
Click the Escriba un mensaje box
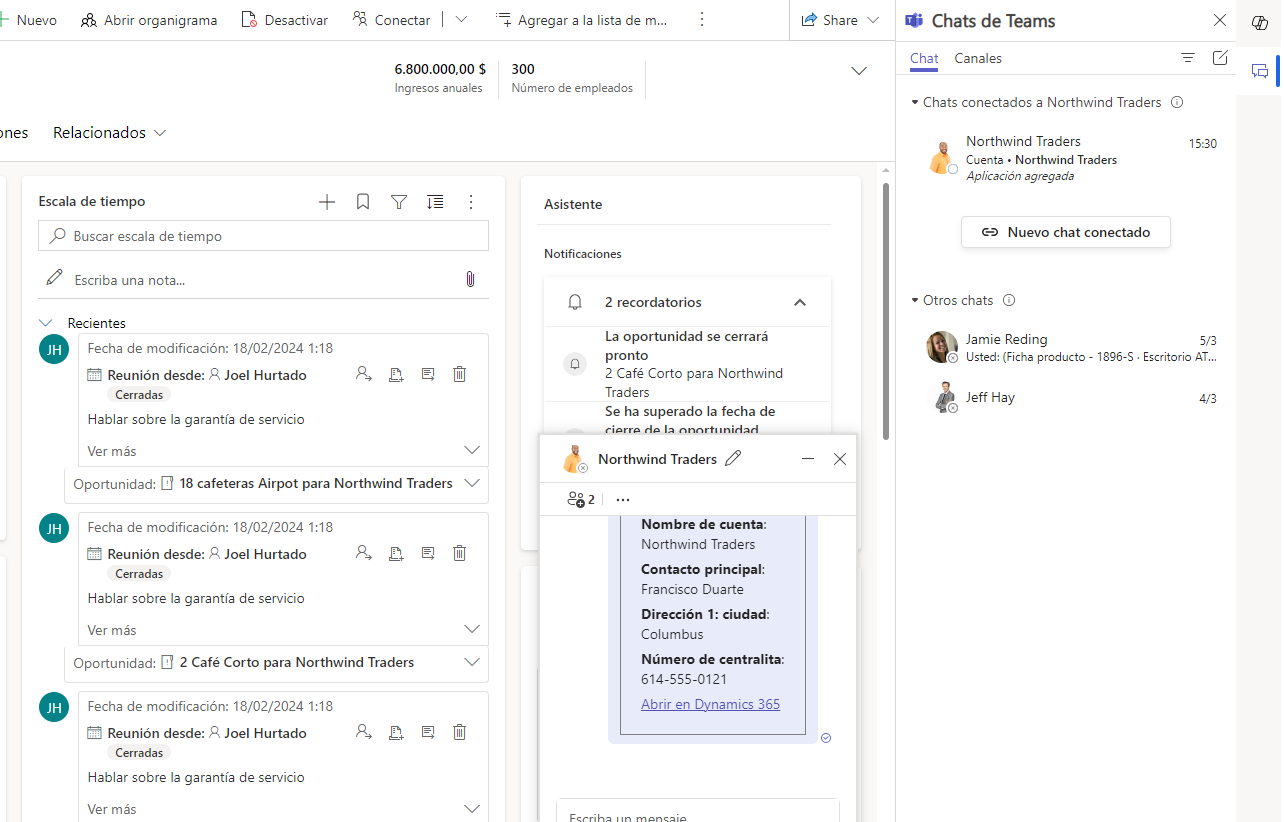(697, 812)
